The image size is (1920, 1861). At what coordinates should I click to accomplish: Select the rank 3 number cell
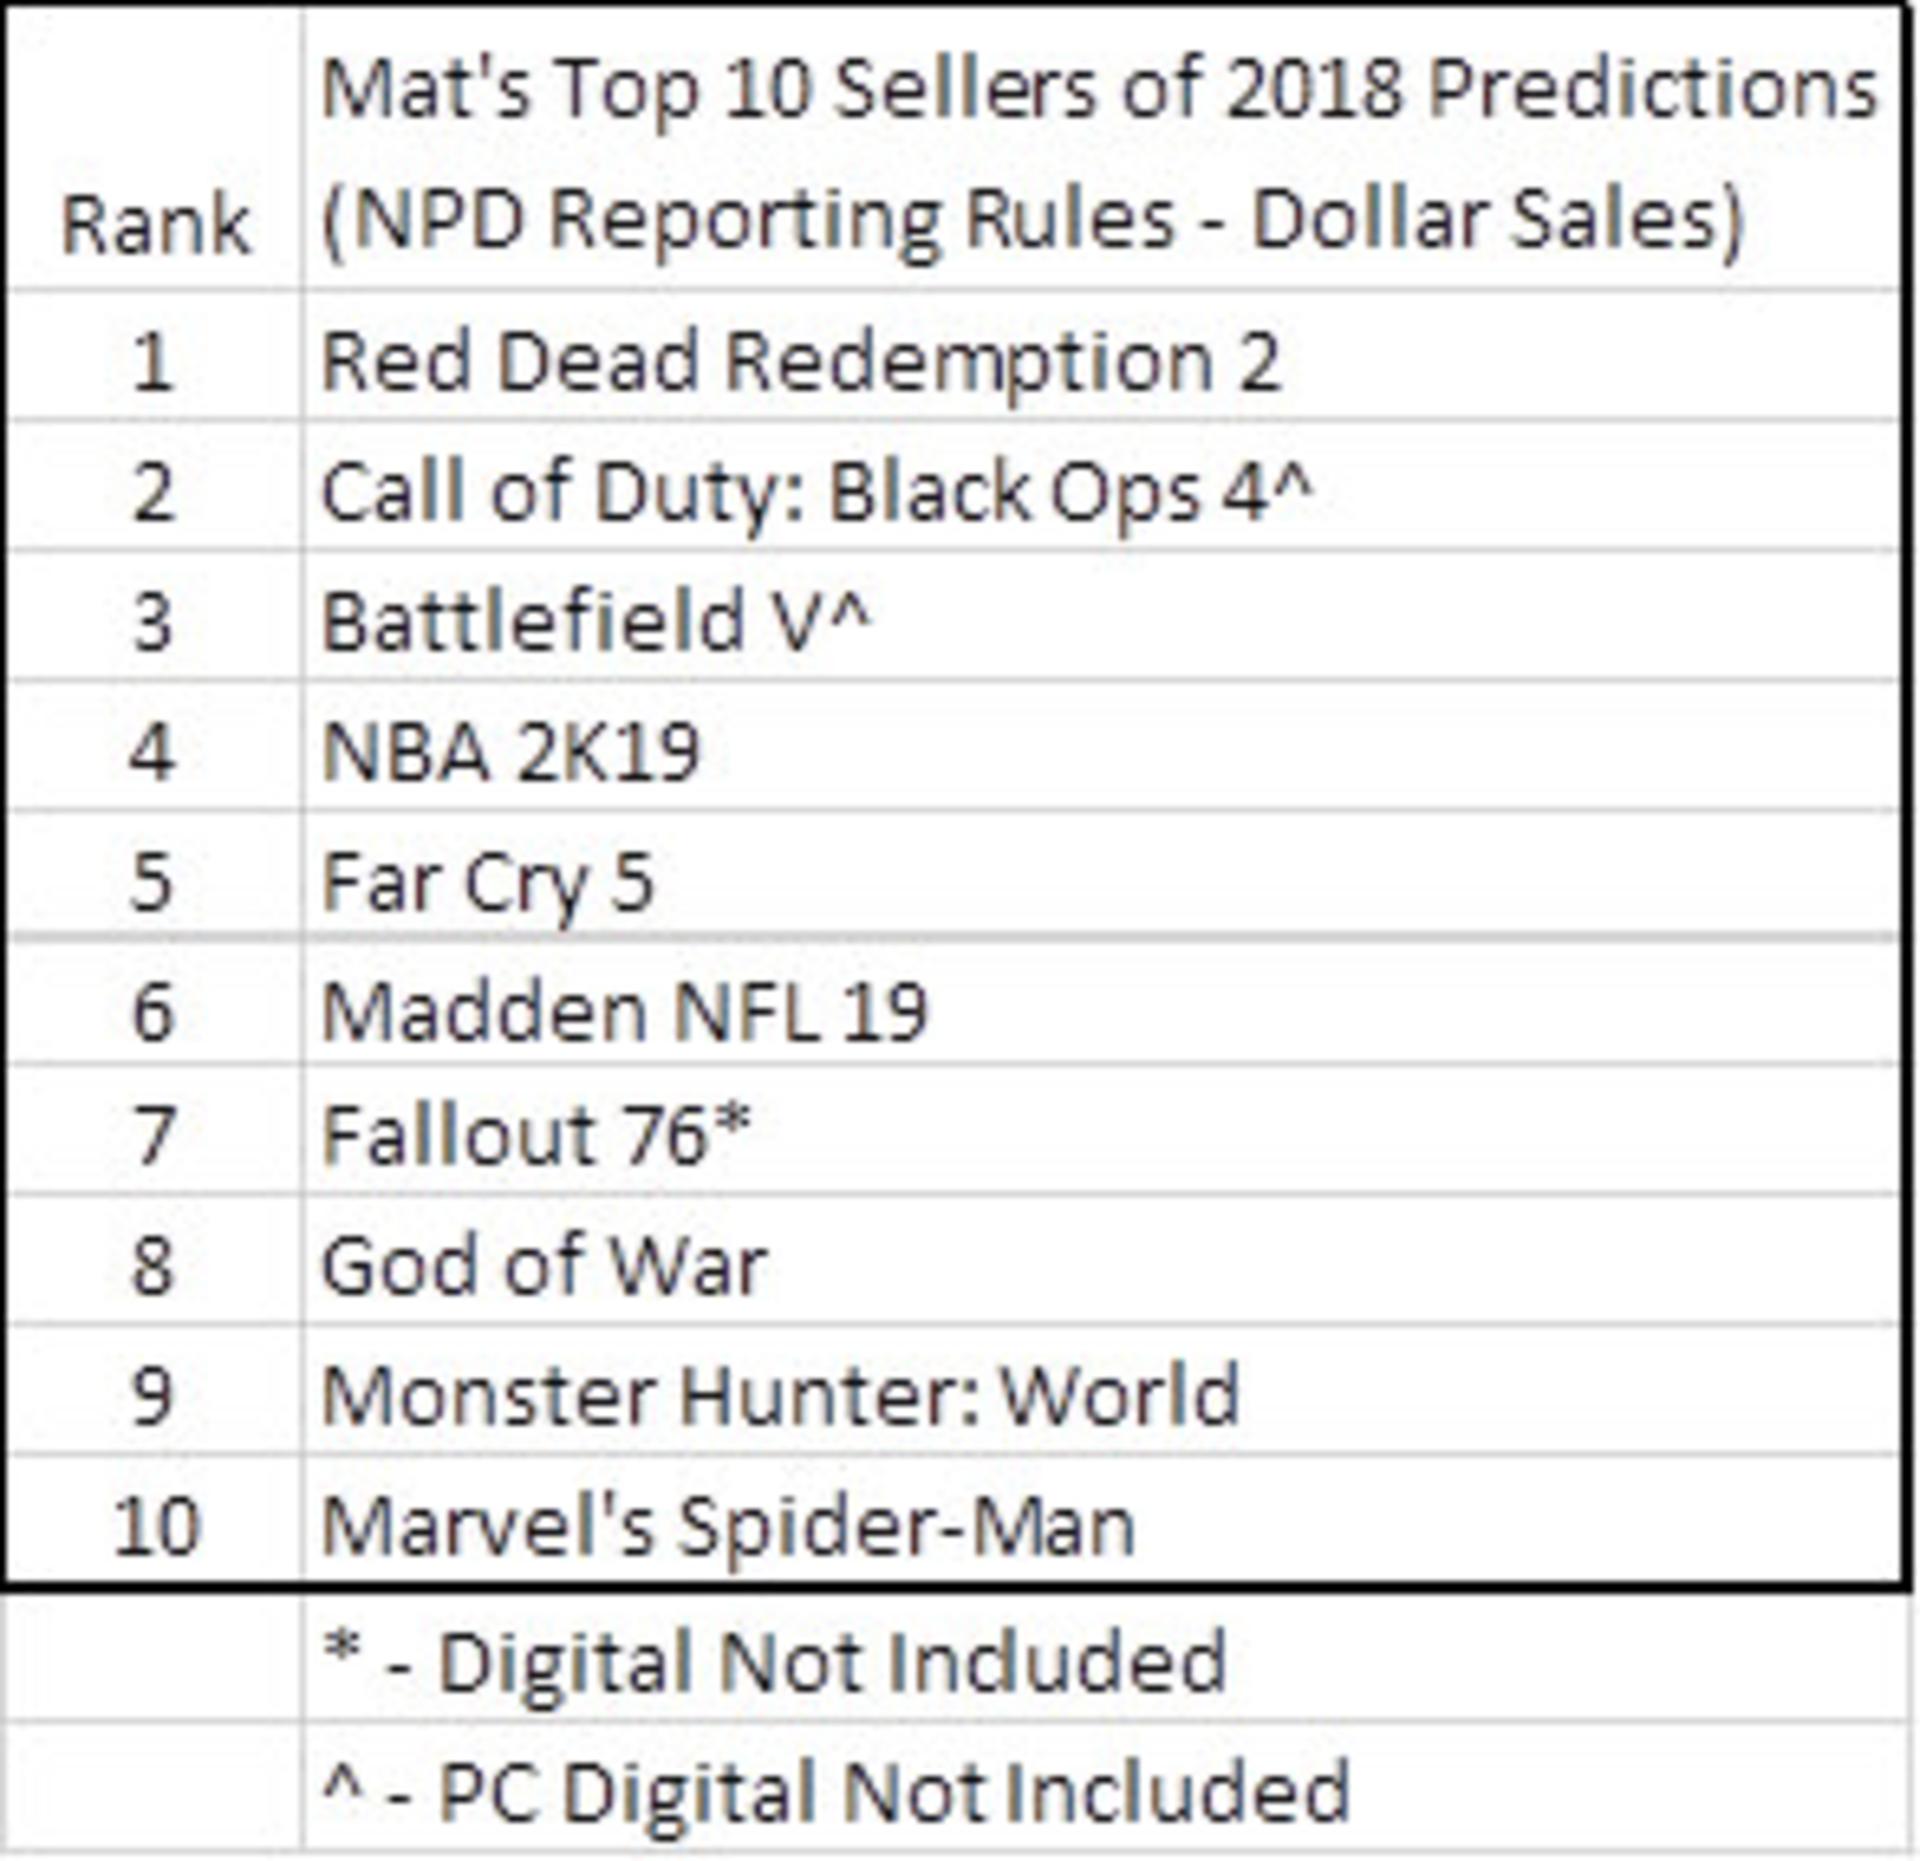tap(153, 614)
